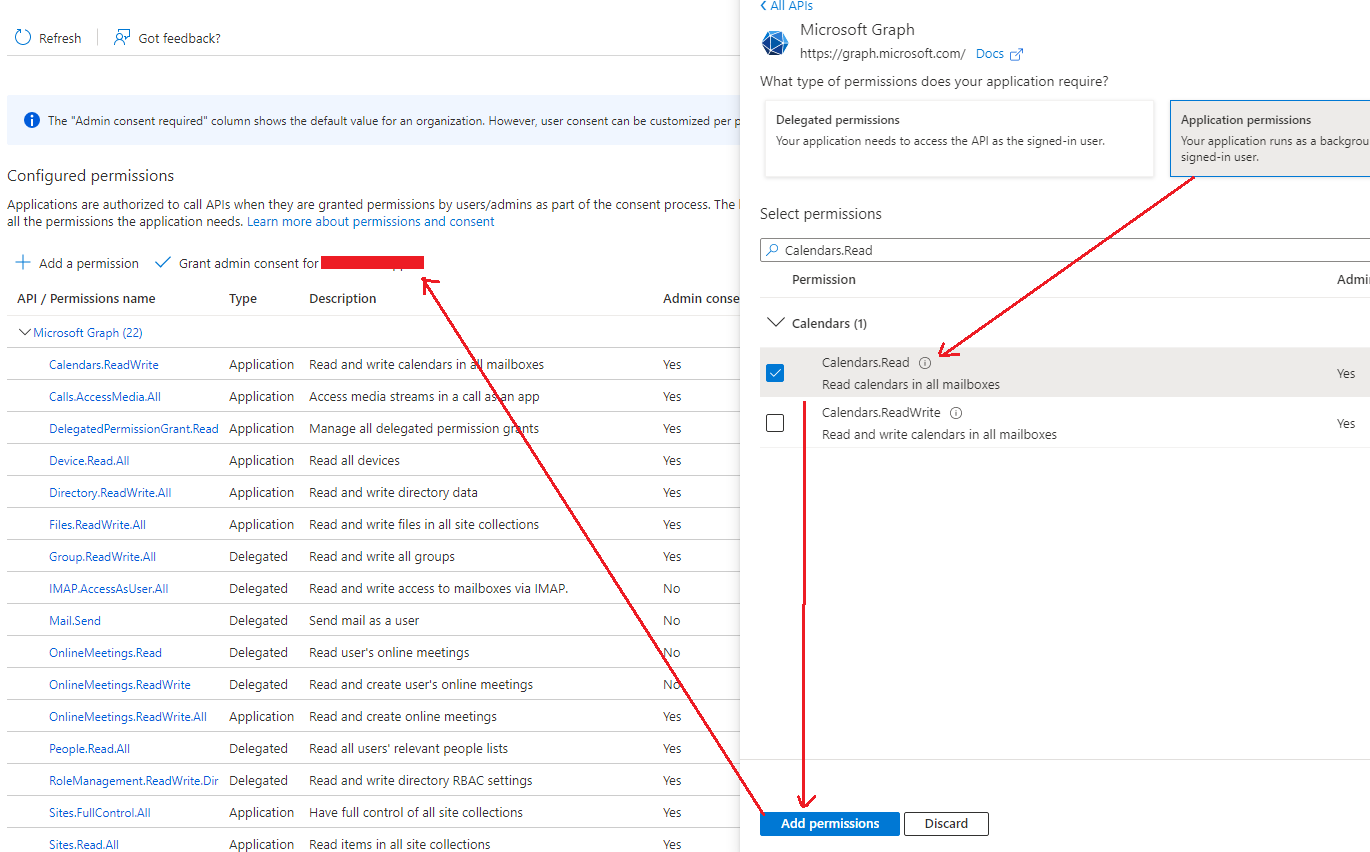Image resolution: width=1370 pixels, height=852 pixels.
Task: Click the Description column header
Action: [343, 299]
